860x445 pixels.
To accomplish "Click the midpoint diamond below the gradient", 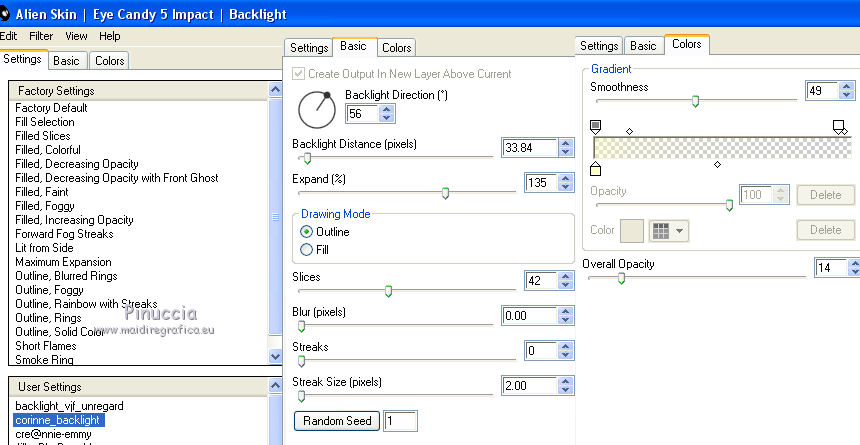I will tap(717, 164).
